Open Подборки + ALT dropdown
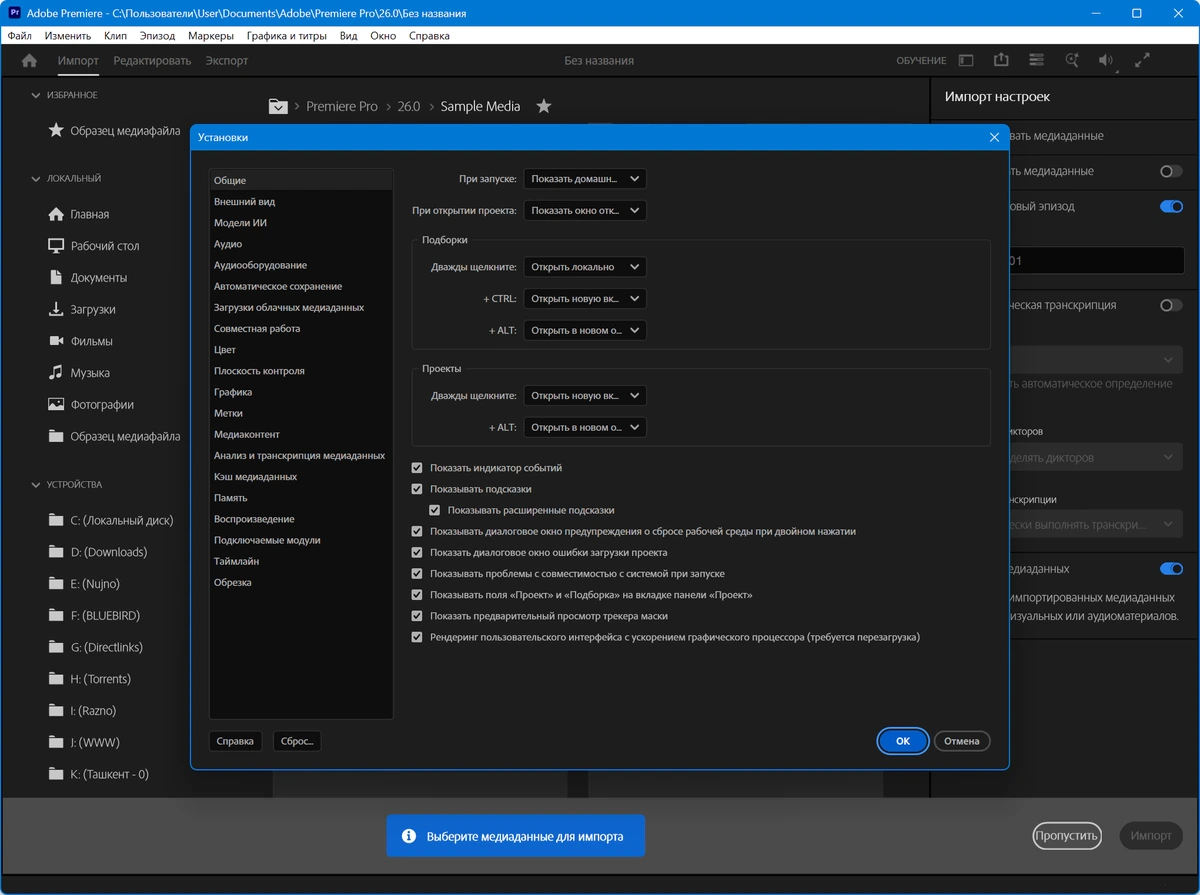This screenshot has width=1200, height=895. tap(585, 330)
